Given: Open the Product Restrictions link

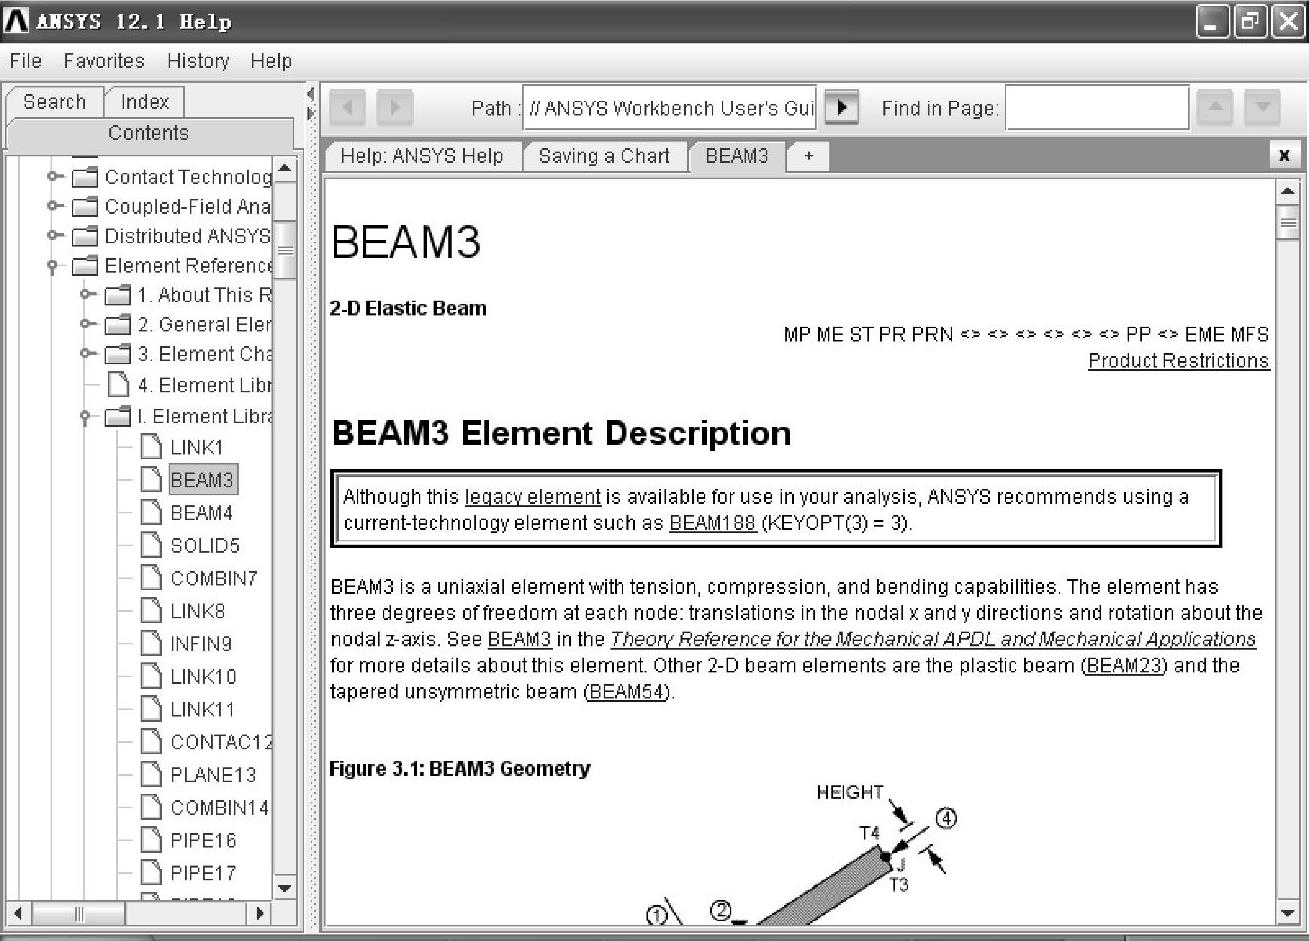Looking at the screenshot, I should (1179, 361).
